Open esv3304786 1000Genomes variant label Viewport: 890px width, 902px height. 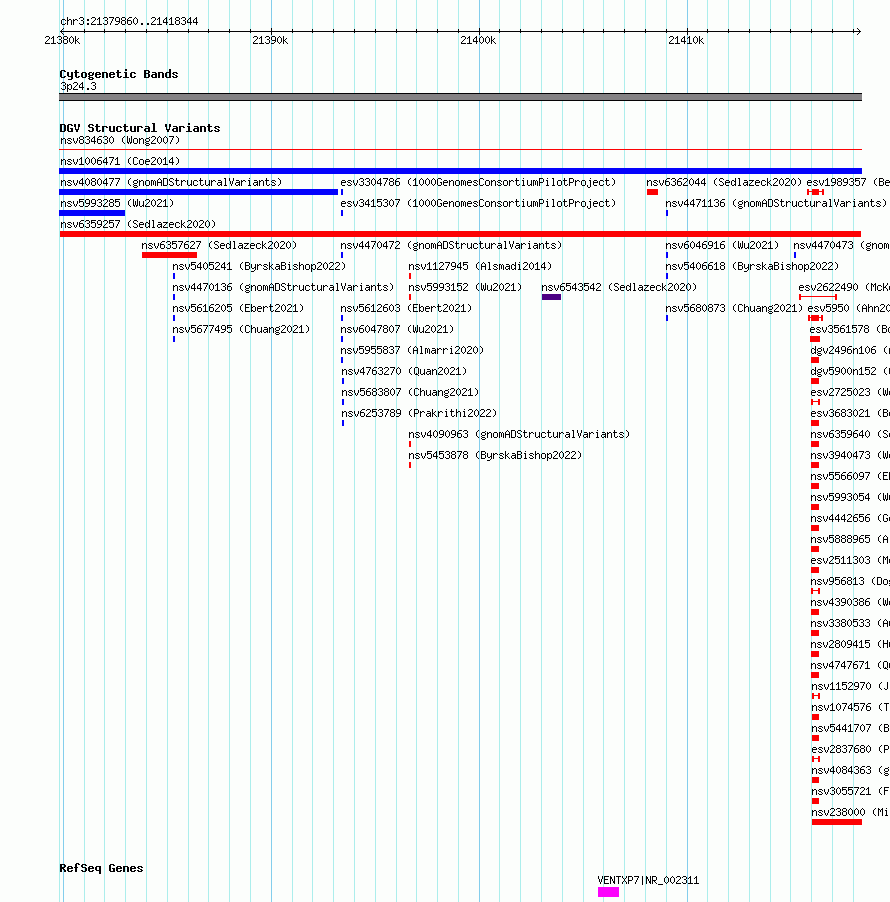478,182
